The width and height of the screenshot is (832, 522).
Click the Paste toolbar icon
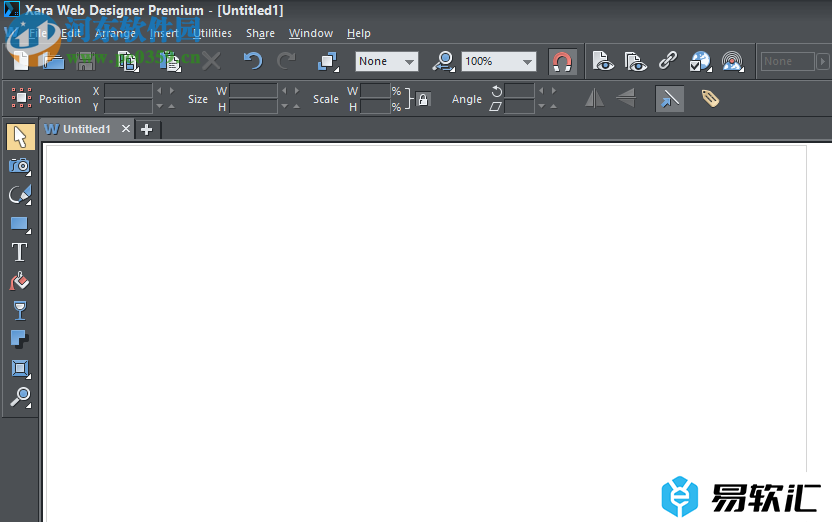click(170, 61)
